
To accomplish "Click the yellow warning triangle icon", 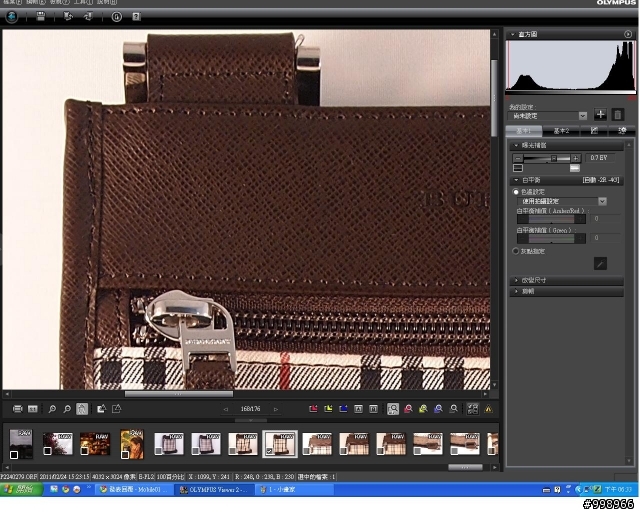I will point(489,409).
